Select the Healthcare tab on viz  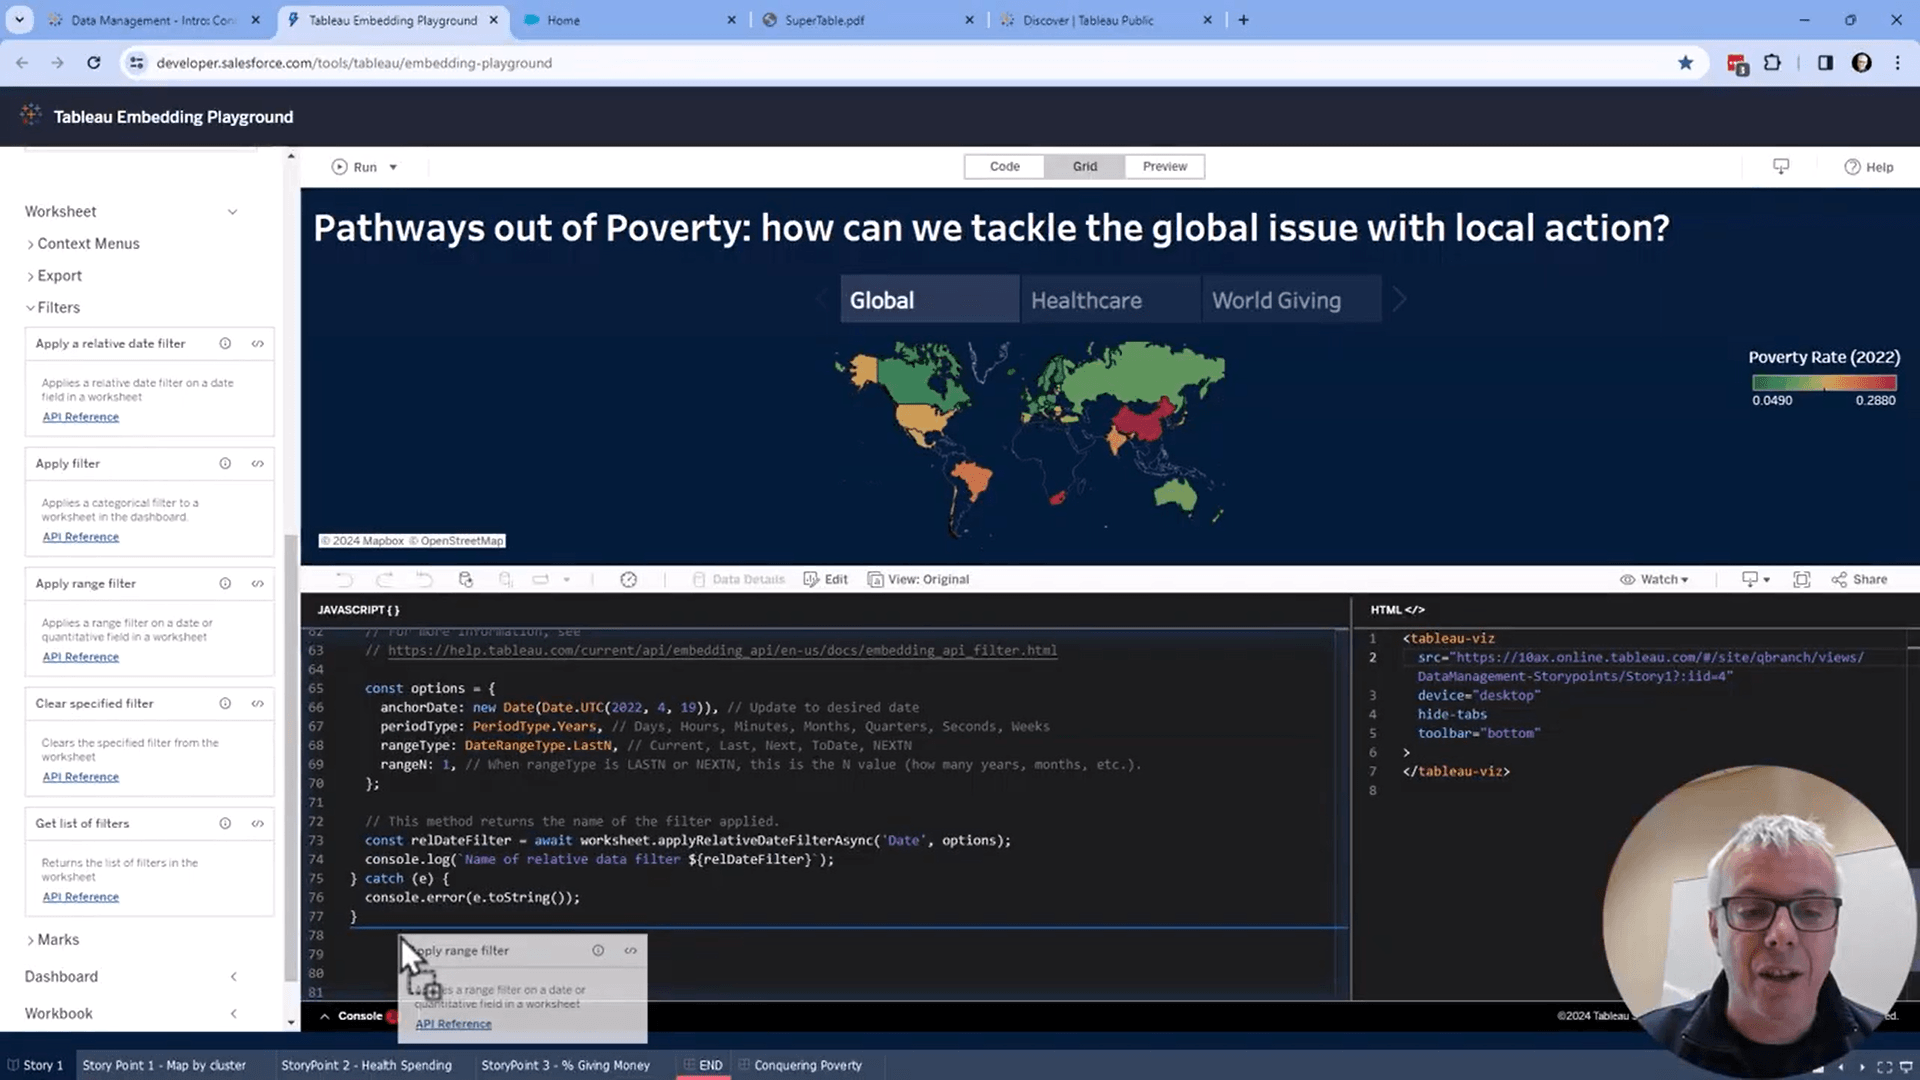coord(1087,299)
